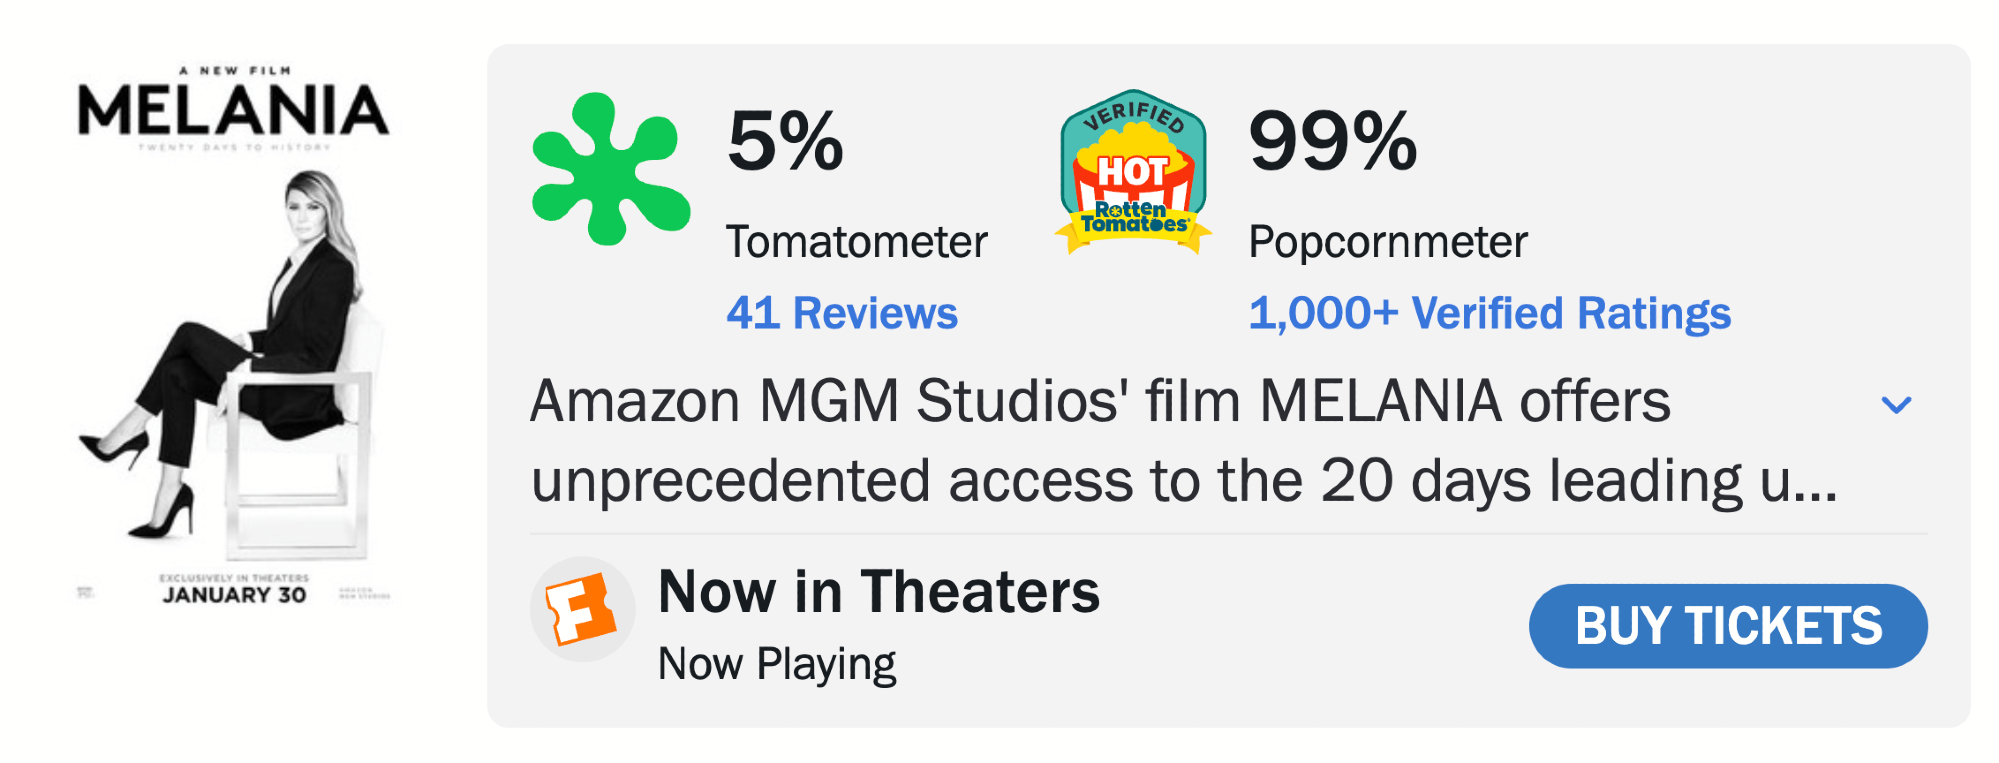Click the truncated 'unprecedented access' synopsis line
Image resolution: width=1999 pixels, height=763 pixels.
coord(1183,481)
